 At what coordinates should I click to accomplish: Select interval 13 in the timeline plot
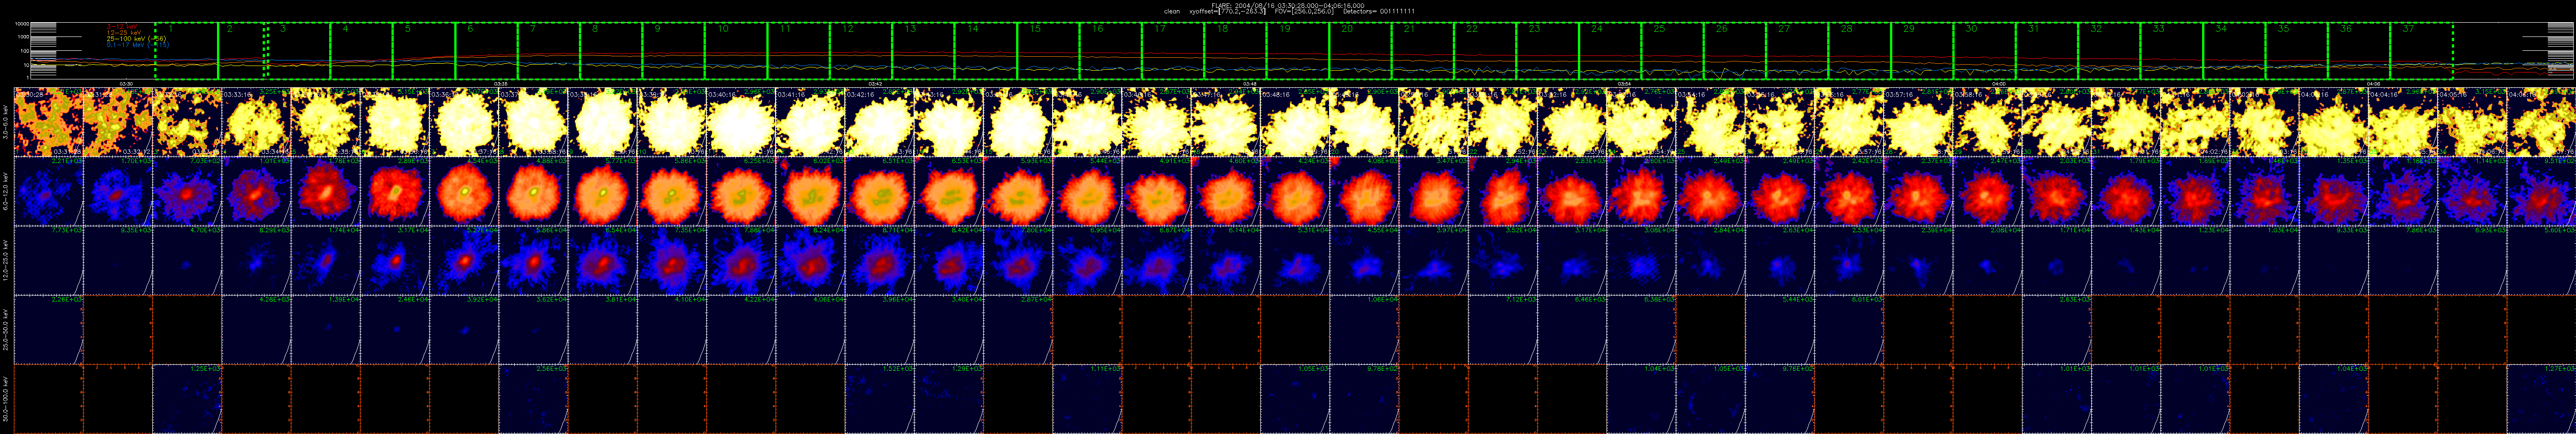(x=923, y=50)
